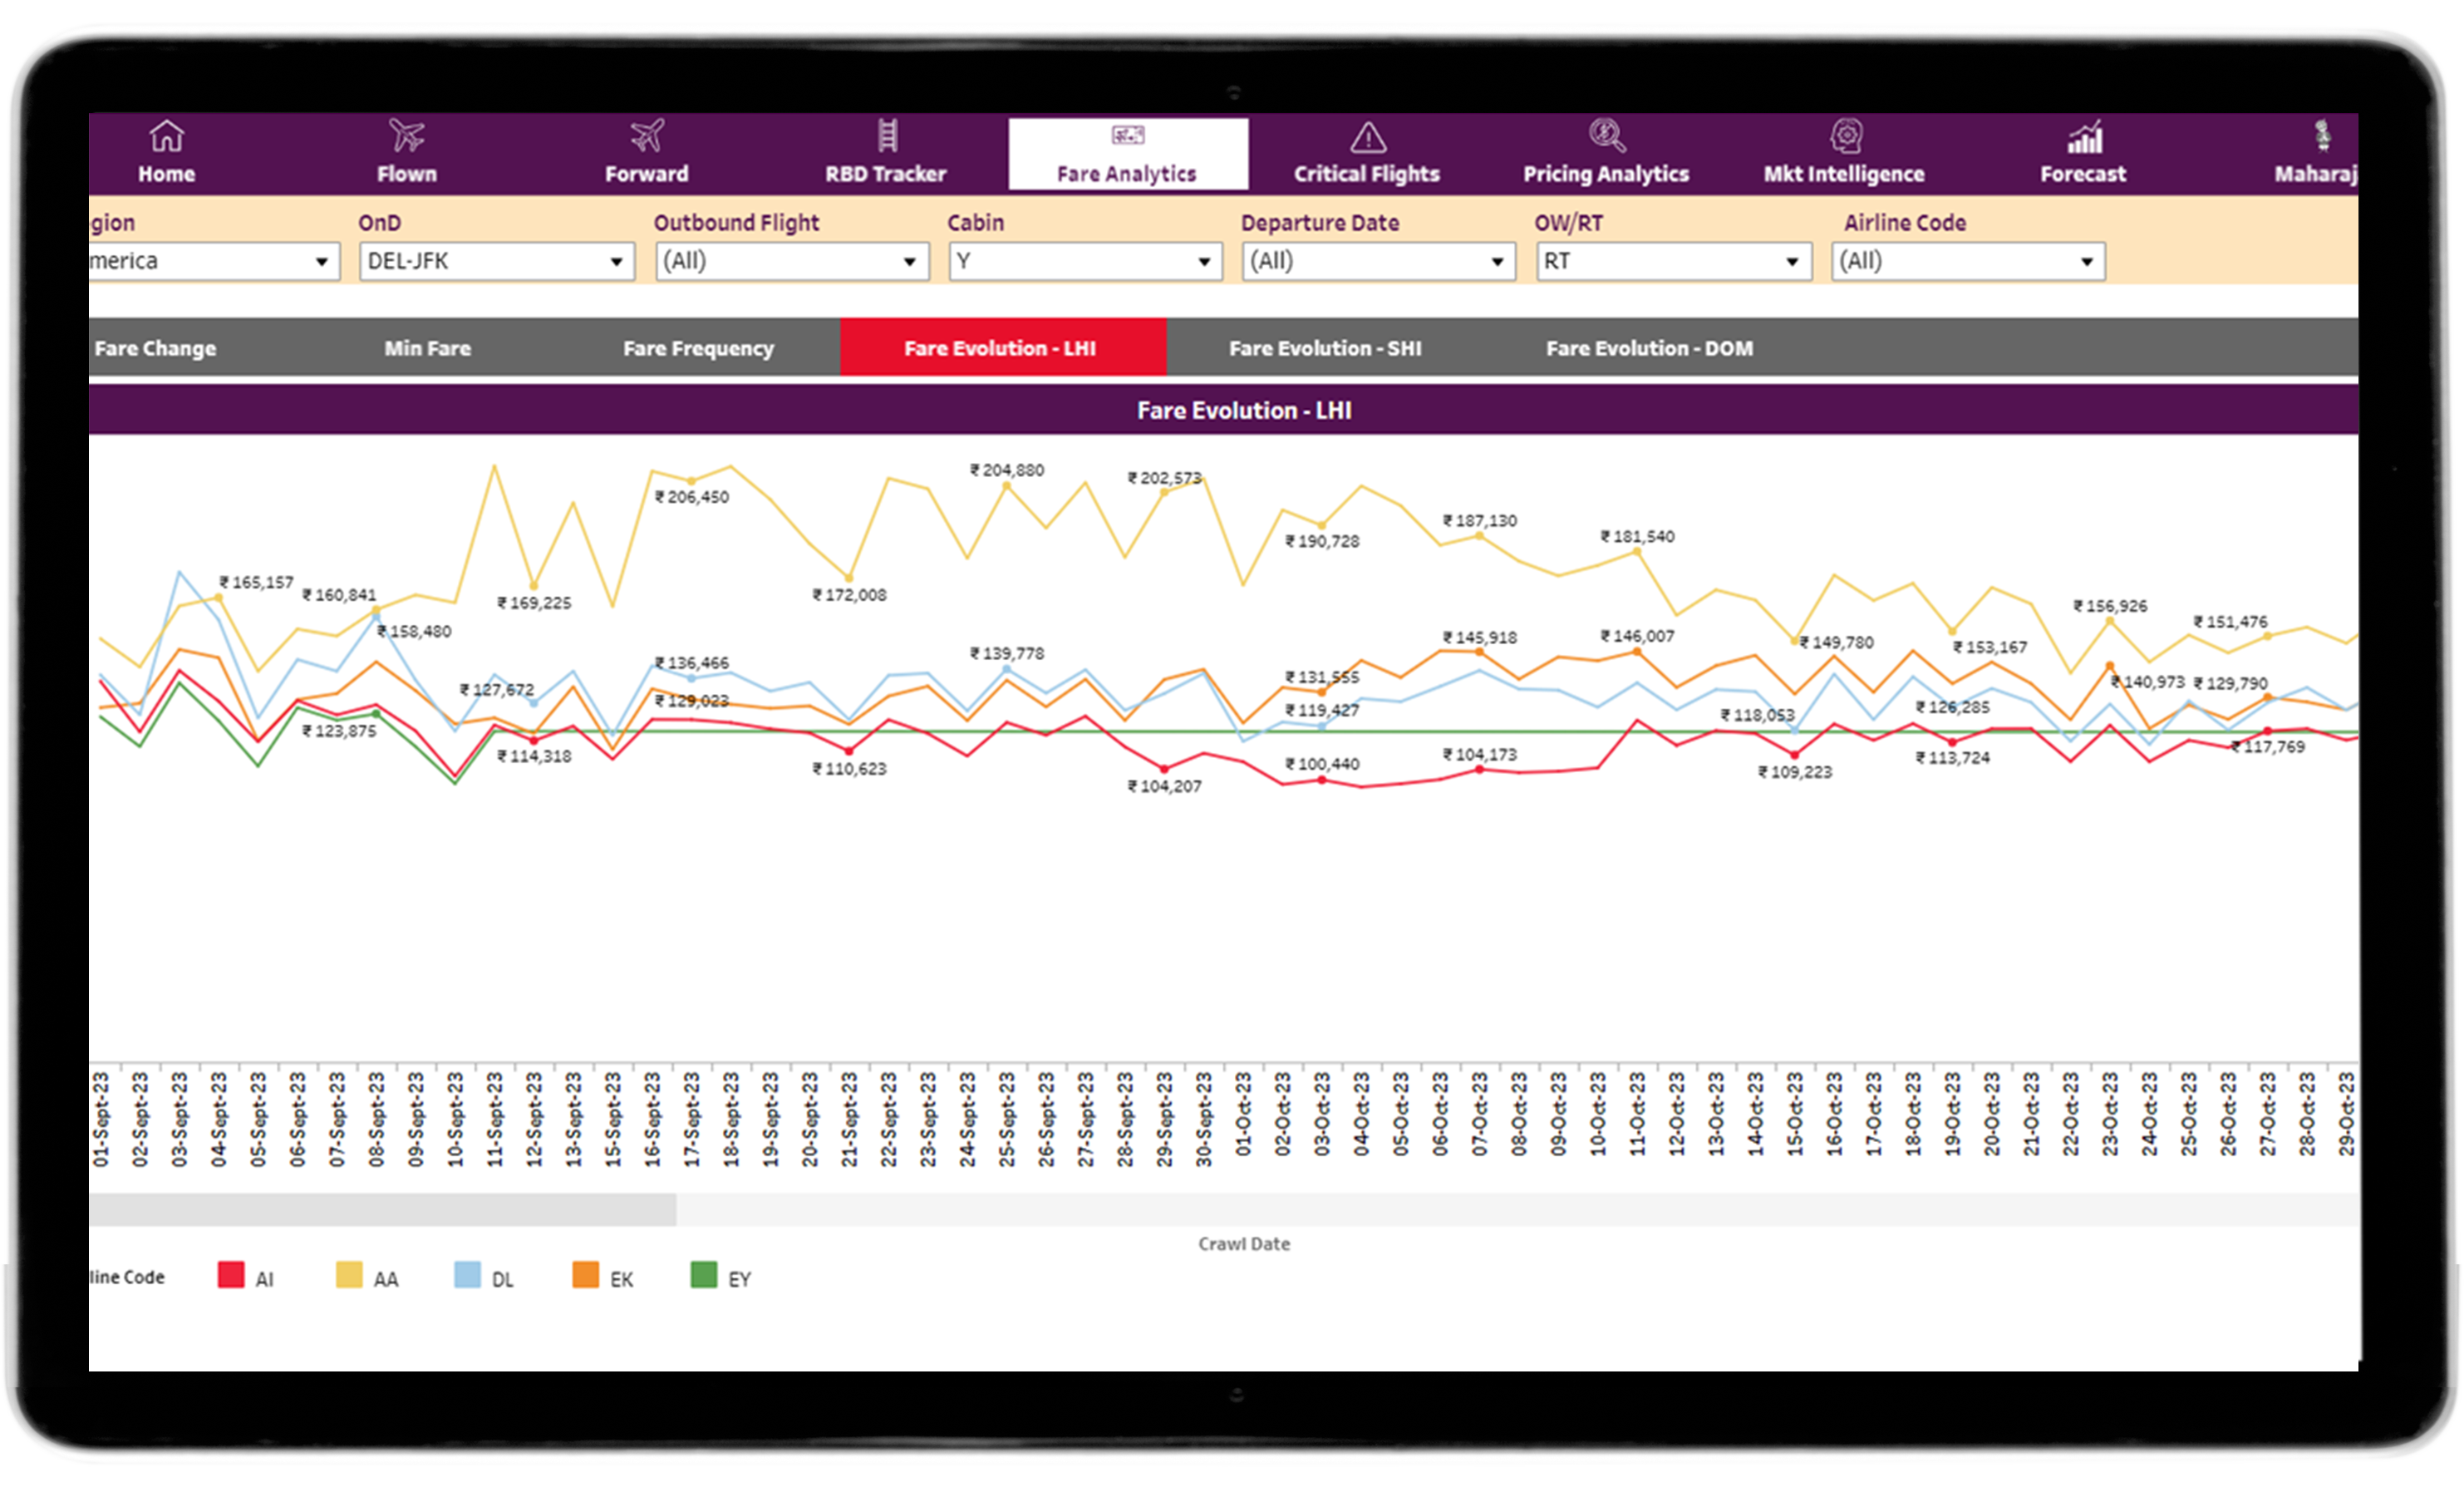
Task: Select the Fare Evolution - LHI sub-tab
Action: click(1002, 348)
